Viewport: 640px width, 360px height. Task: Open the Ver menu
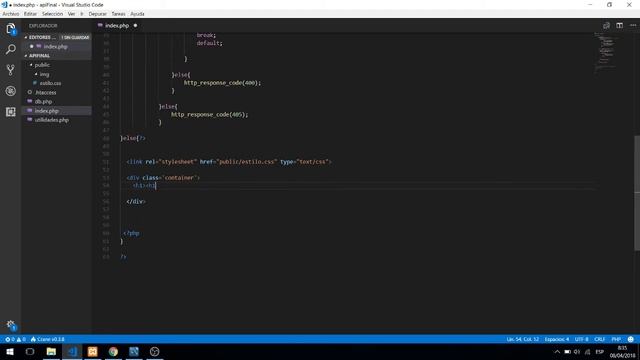[71, 14]
